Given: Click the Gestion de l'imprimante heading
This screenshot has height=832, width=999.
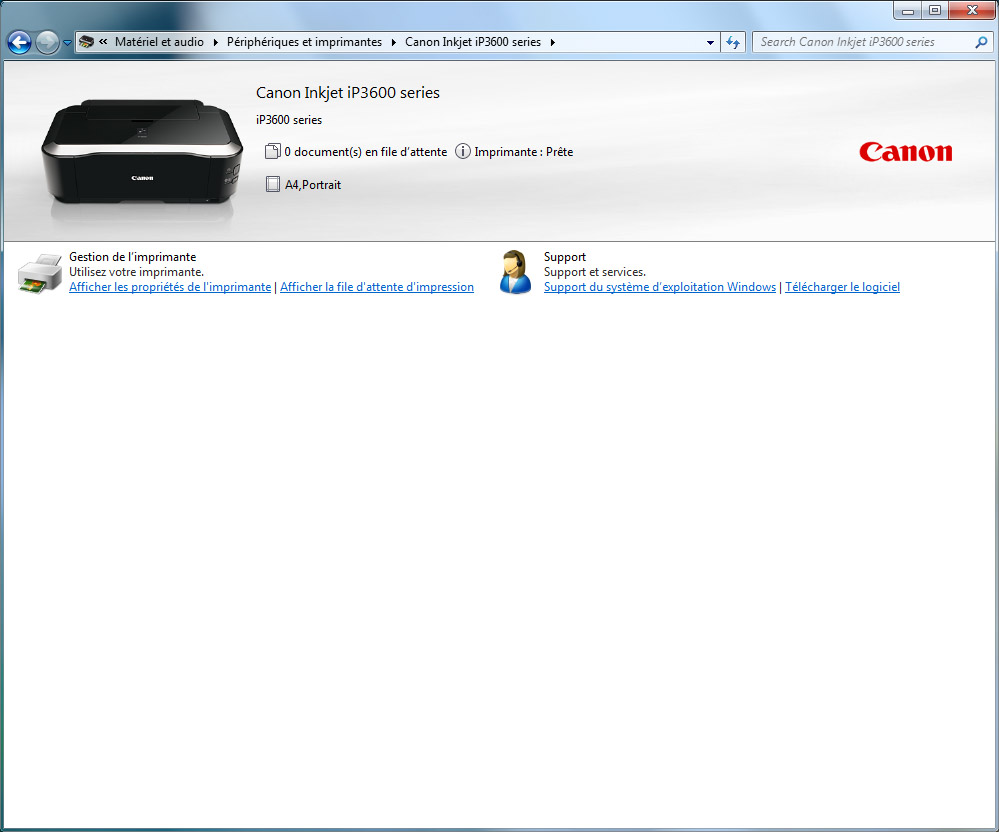Looking at the screenshot, I should (133, 257).
